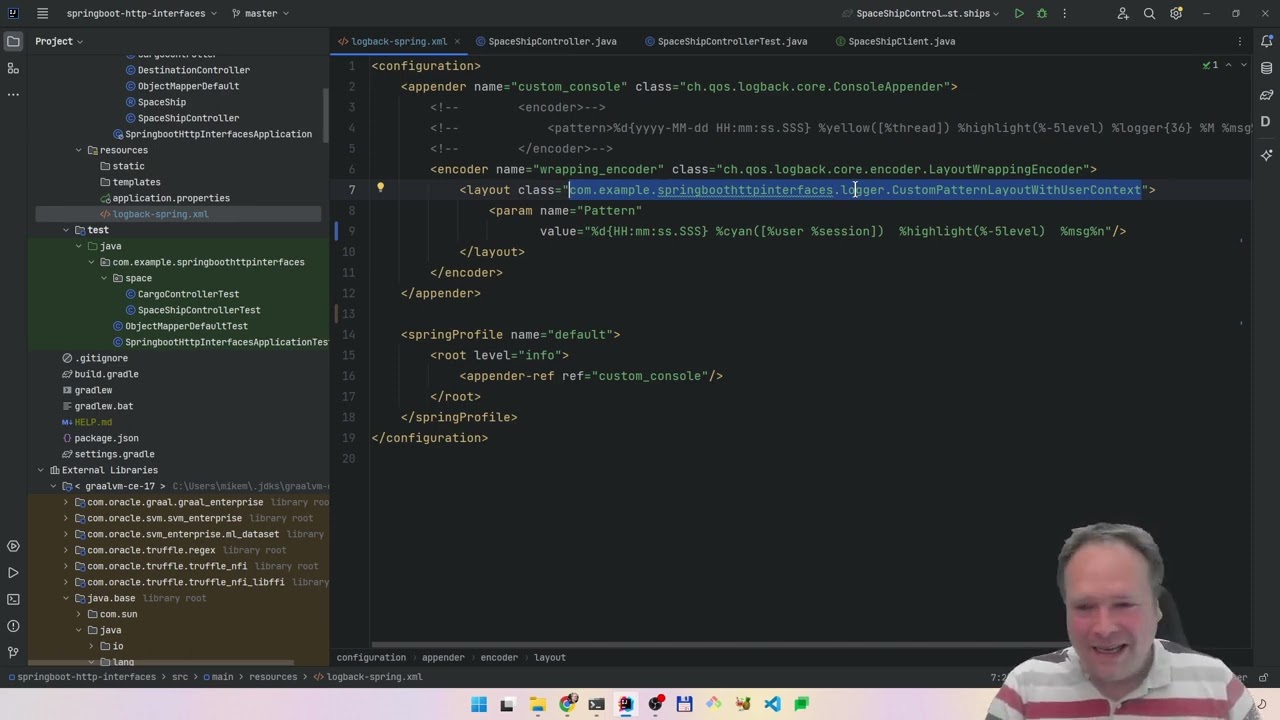Open the Gradle tool window
Viewport: 1280px width, 720px height.
click(1266, 95)
